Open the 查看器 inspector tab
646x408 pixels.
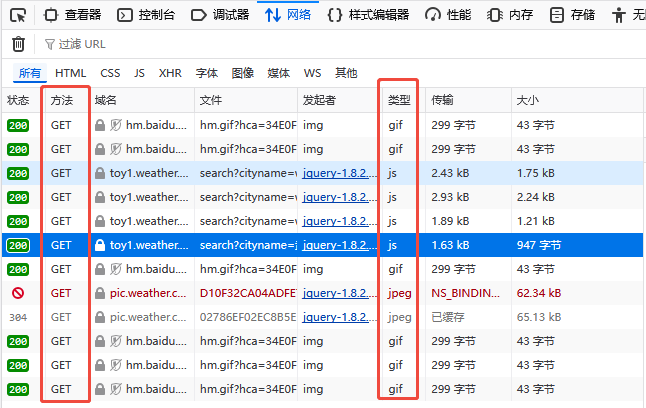point(73,15)
